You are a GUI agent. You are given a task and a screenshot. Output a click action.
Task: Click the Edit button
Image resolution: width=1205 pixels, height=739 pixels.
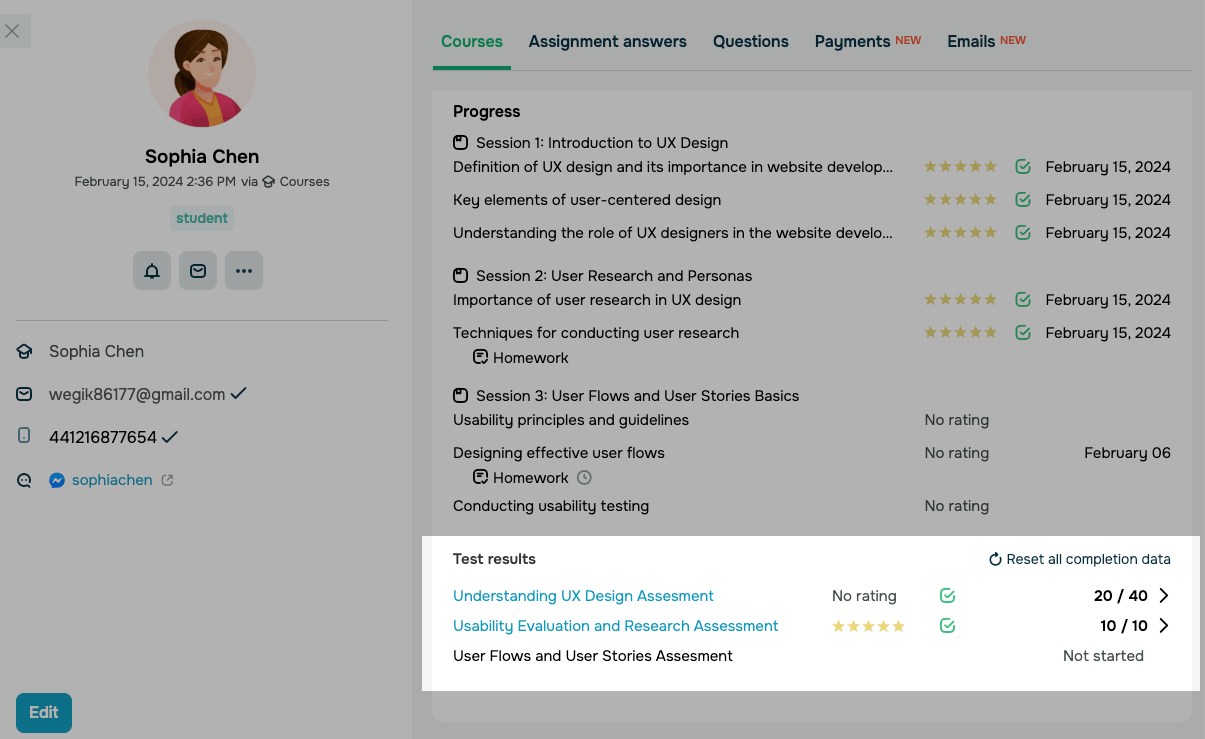pos(44,713)
